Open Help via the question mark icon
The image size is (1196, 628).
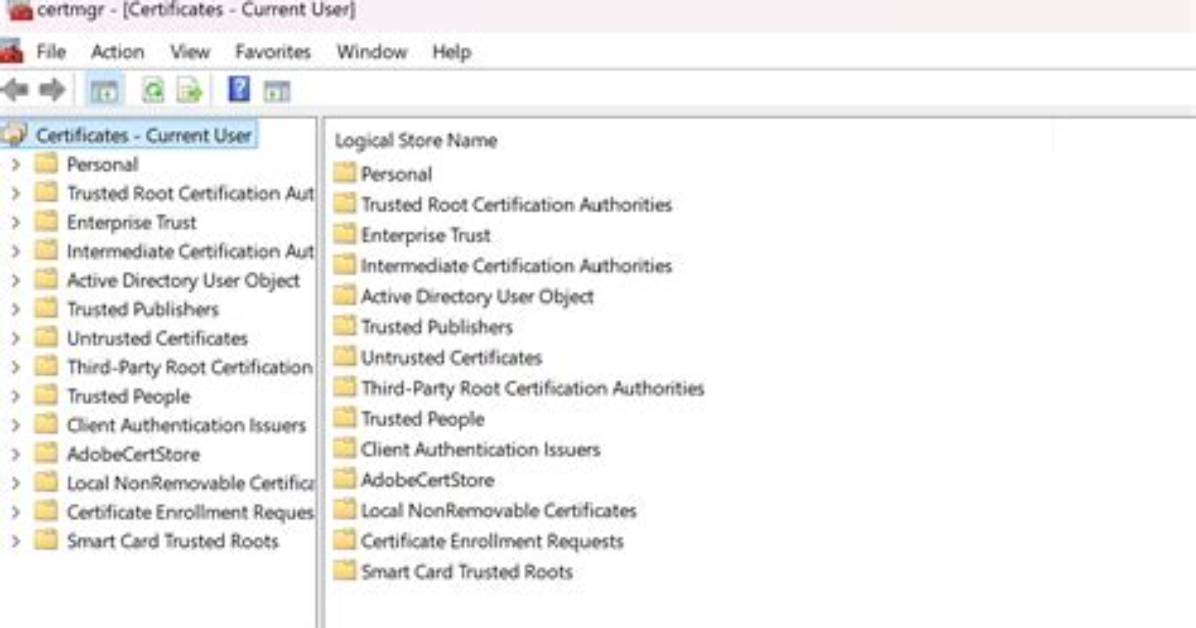pos(239,89)
